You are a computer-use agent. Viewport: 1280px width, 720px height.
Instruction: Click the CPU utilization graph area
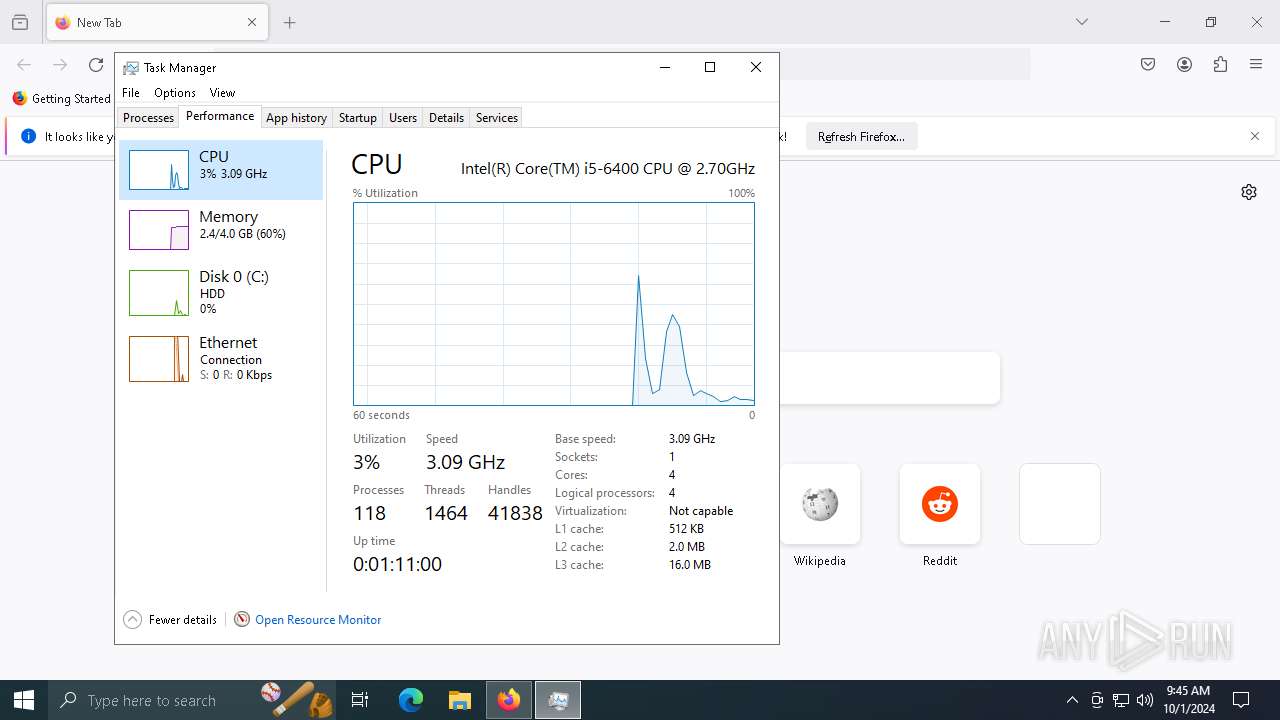tap(554, 304)
